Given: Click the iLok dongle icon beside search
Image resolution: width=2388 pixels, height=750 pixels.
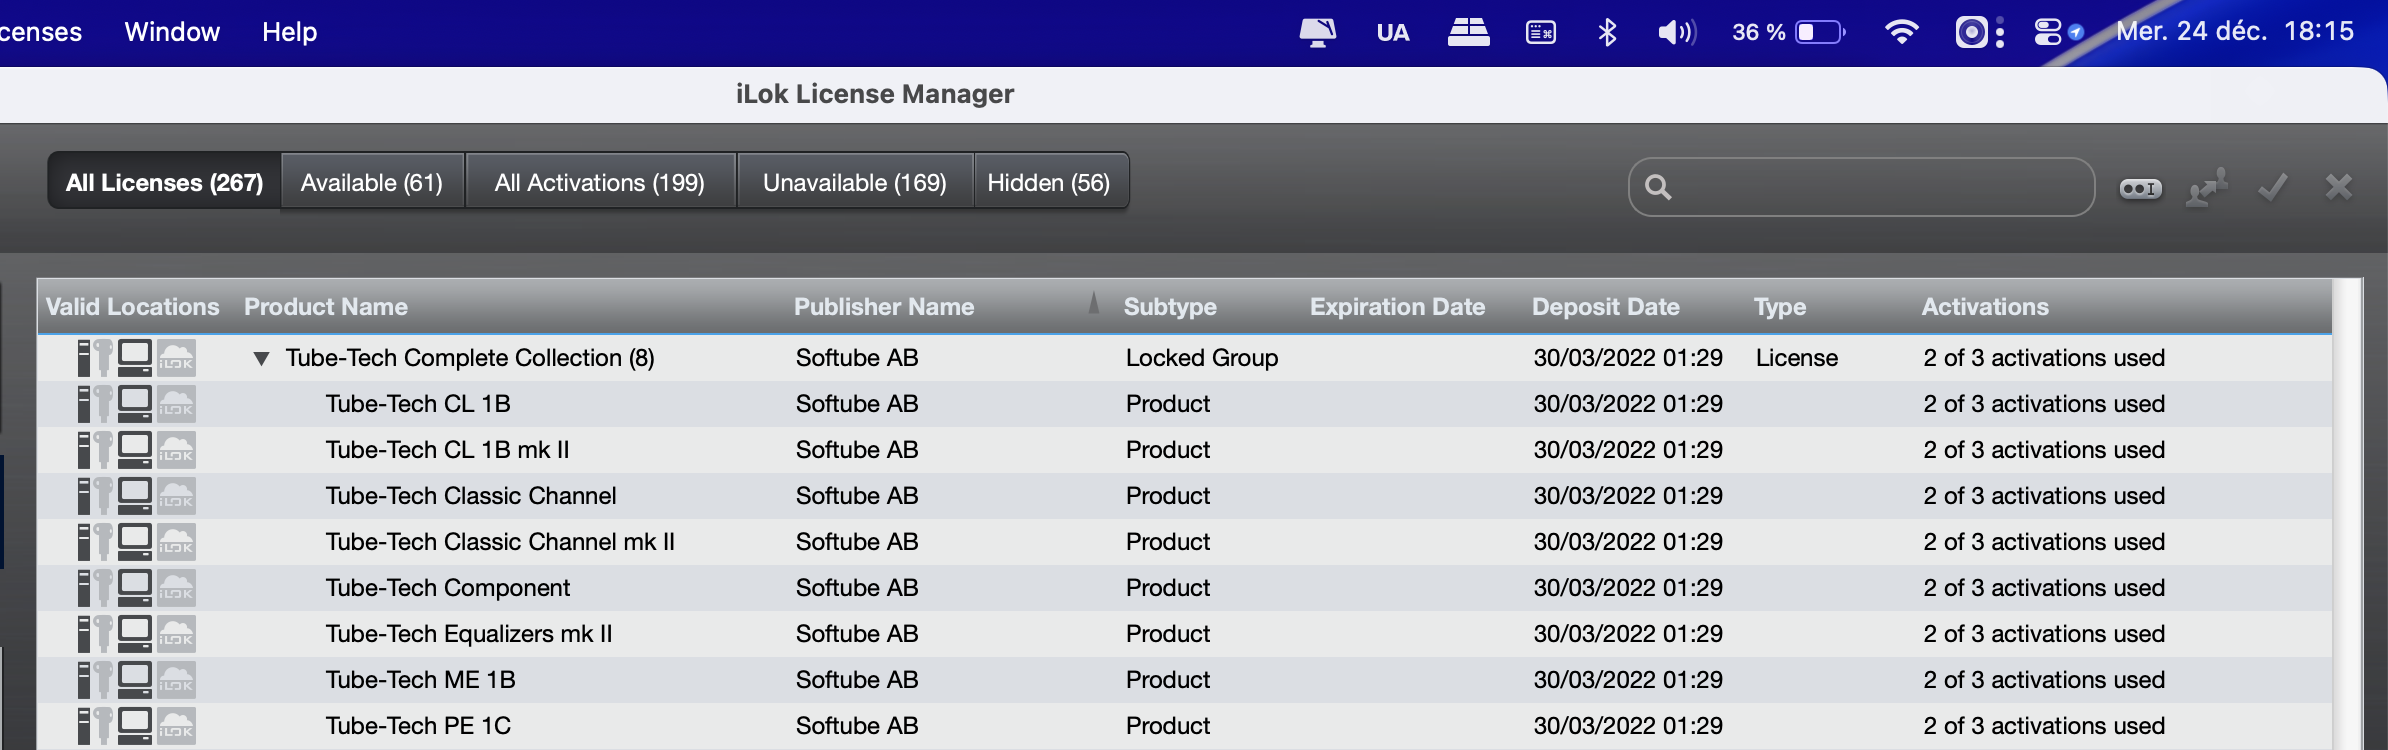Looking at the screenshot, I should (2140, 188).
